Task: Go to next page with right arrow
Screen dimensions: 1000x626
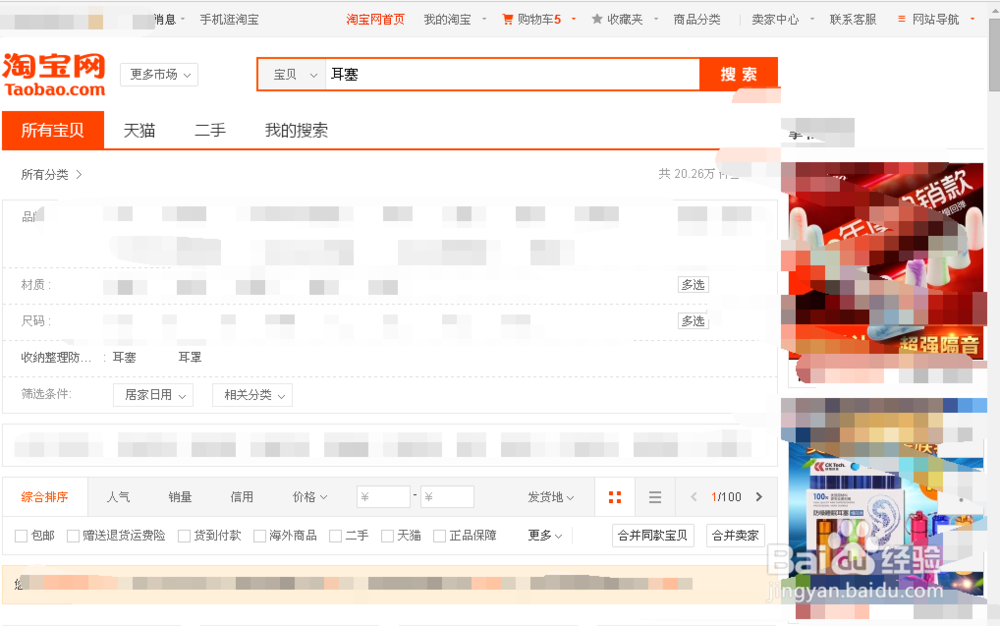Action: 758,496
